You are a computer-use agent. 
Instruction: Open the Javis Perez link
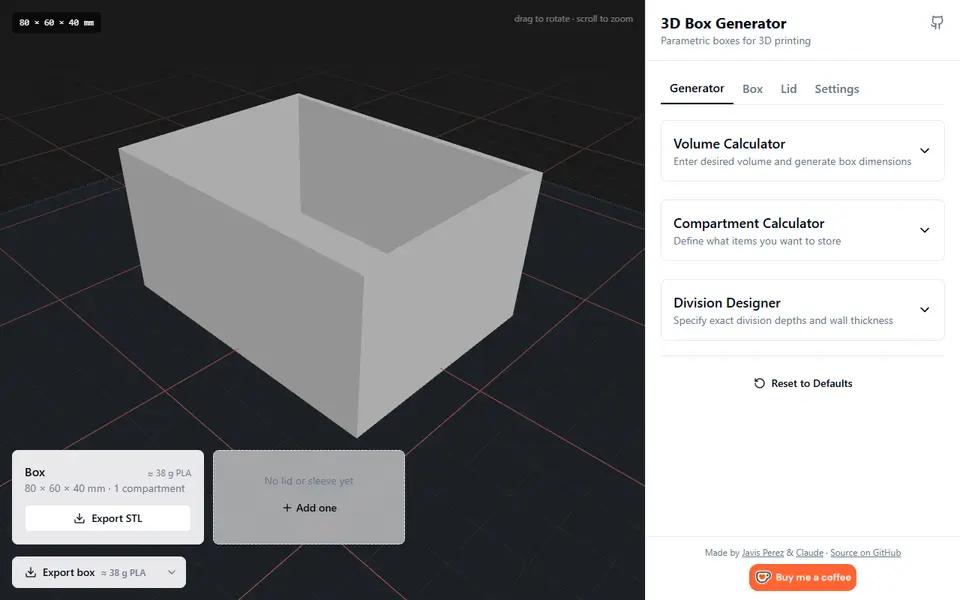(x=763, y=552)
